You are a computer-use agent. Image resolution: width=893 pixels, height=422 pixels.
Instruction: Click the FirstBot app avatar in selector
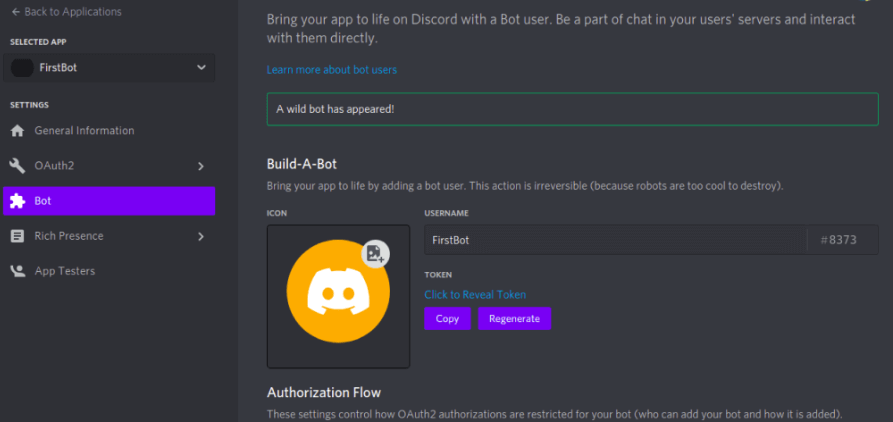tap(22, 68)
